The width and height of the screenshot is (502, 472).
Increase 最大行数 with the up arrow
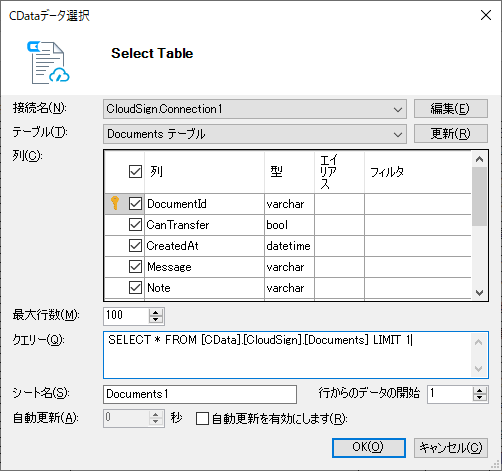[x=156, y=312]
